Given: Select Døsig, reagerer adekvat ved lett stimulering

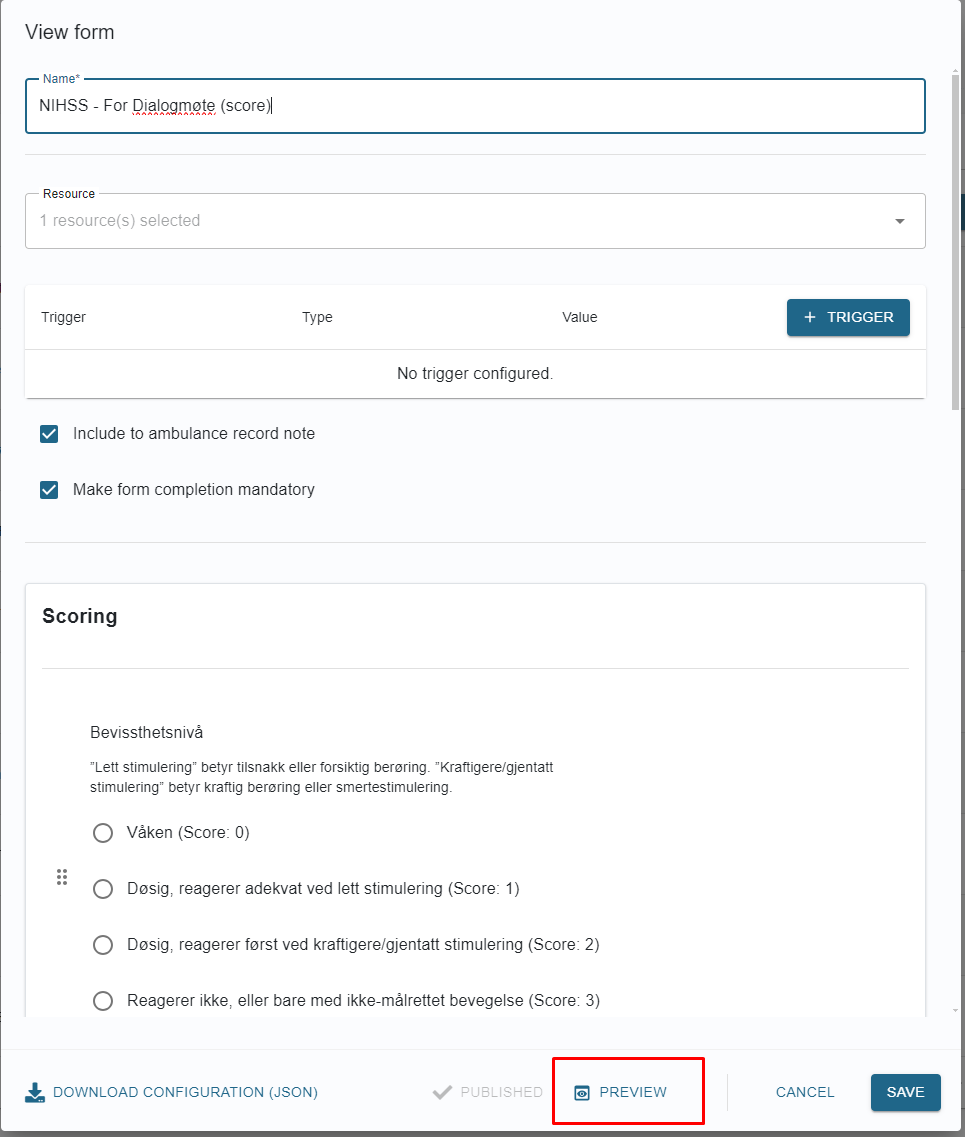Looking at the screenshot, I should click(x=103, y=889).
